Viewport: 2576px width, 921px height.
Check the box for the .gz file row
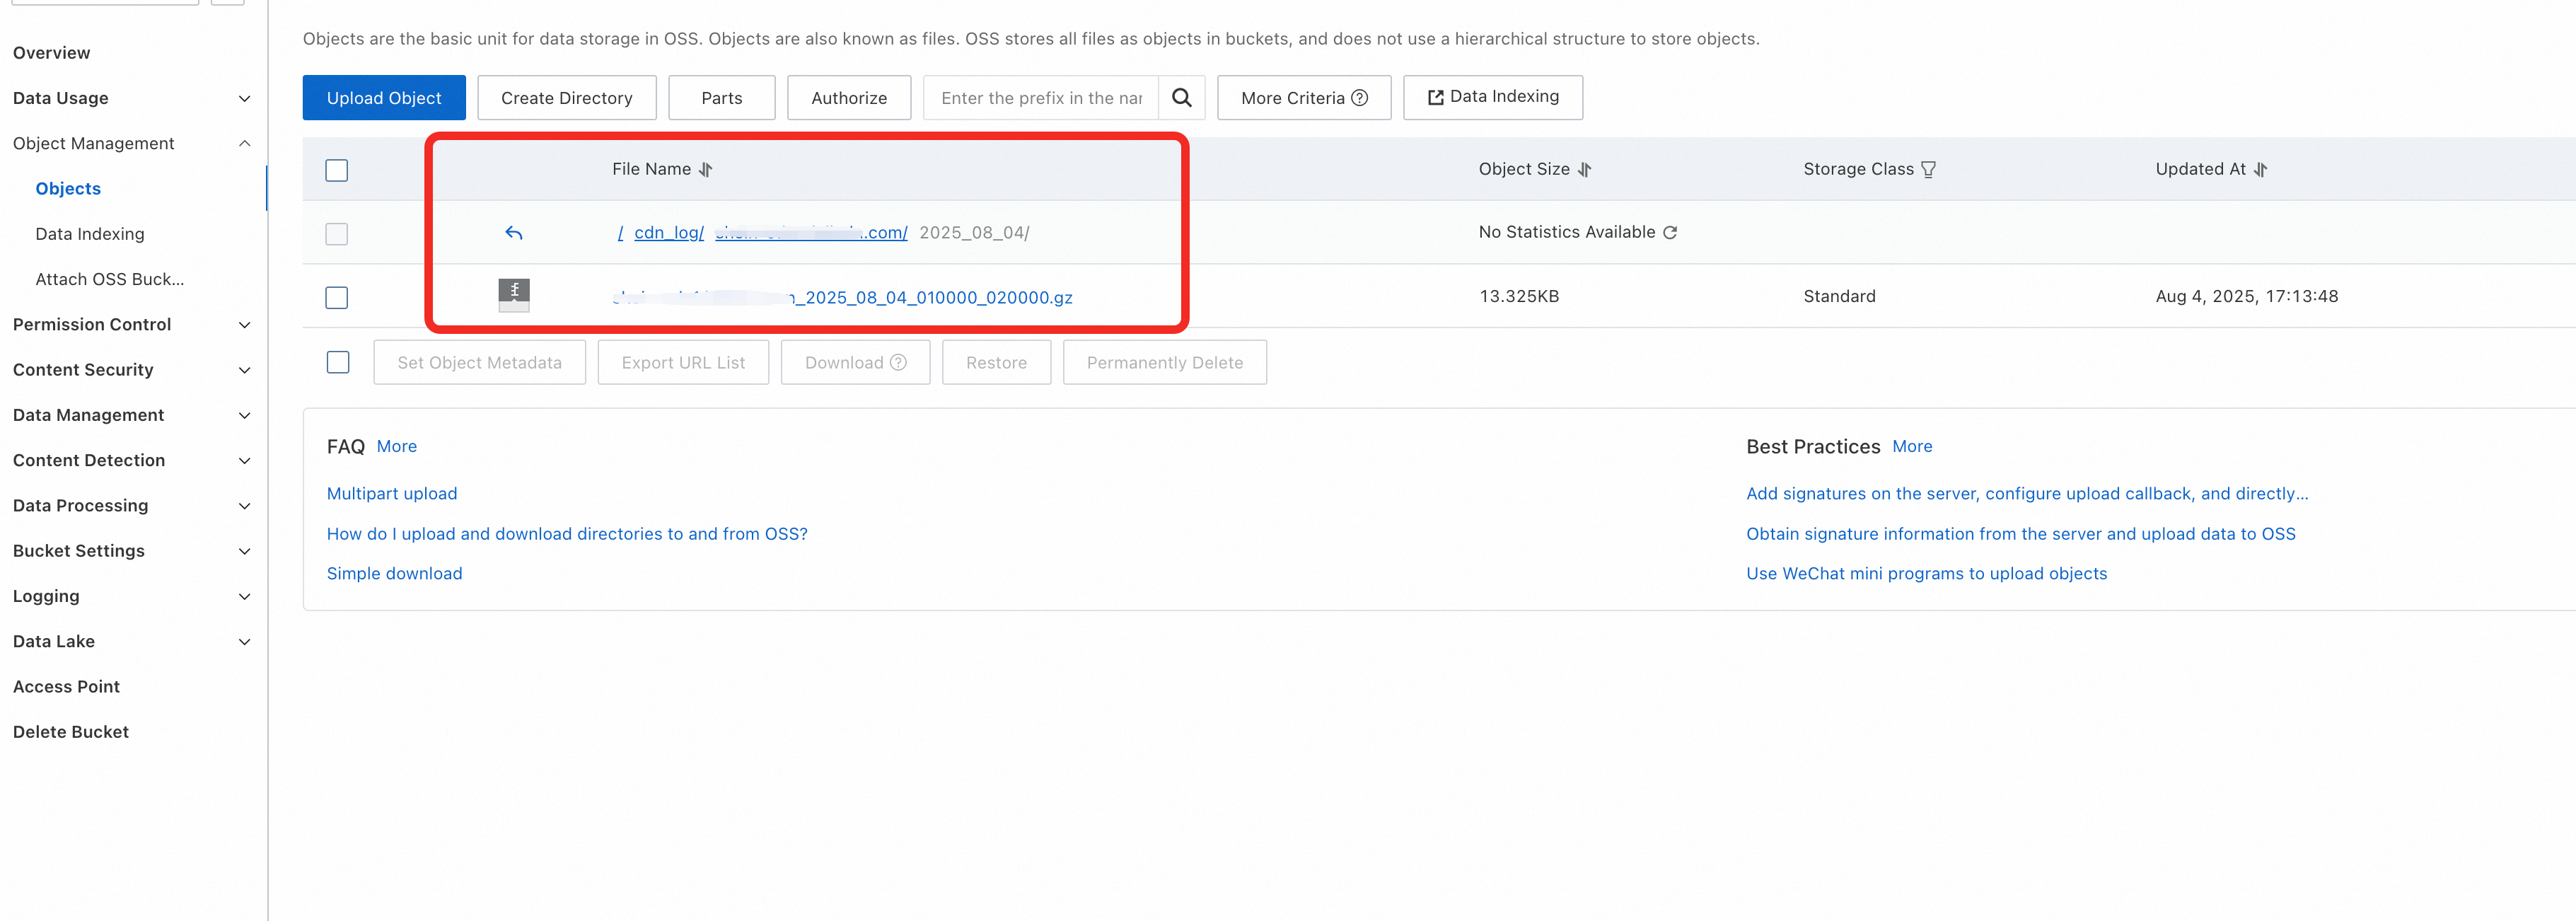[x=337, y=297]
